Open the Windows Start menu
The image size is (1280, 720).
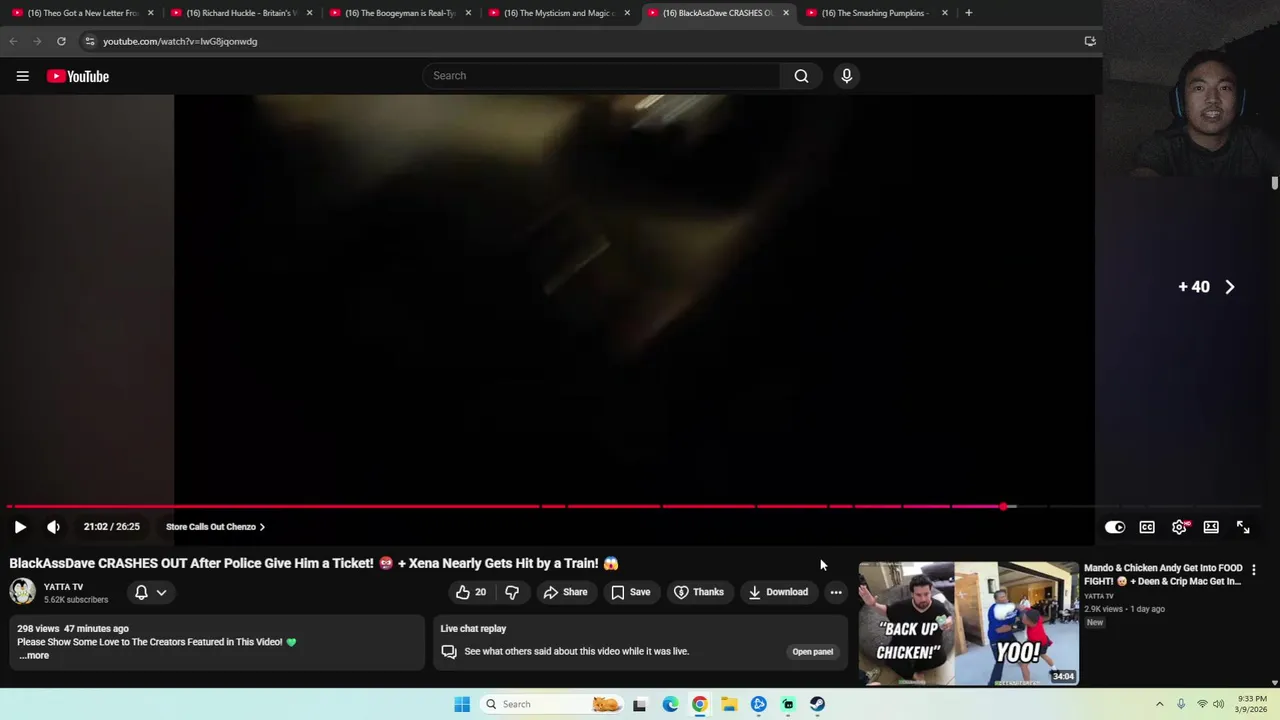point(462,704)
